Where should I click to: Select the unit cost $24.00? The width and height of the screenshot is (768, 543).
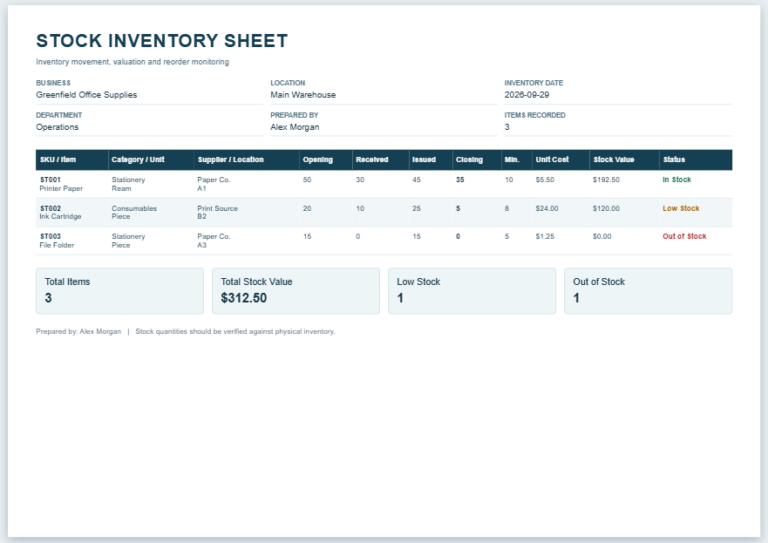[x=547, y=208]
